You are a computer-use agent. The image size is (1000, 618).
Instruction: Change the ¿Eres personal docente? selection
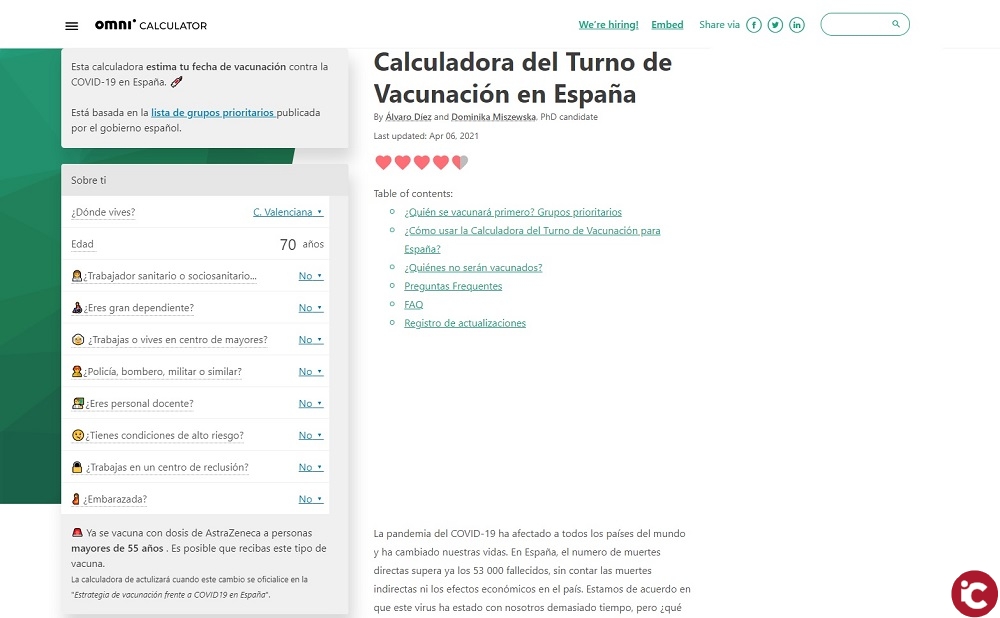(x=311, y=404)
